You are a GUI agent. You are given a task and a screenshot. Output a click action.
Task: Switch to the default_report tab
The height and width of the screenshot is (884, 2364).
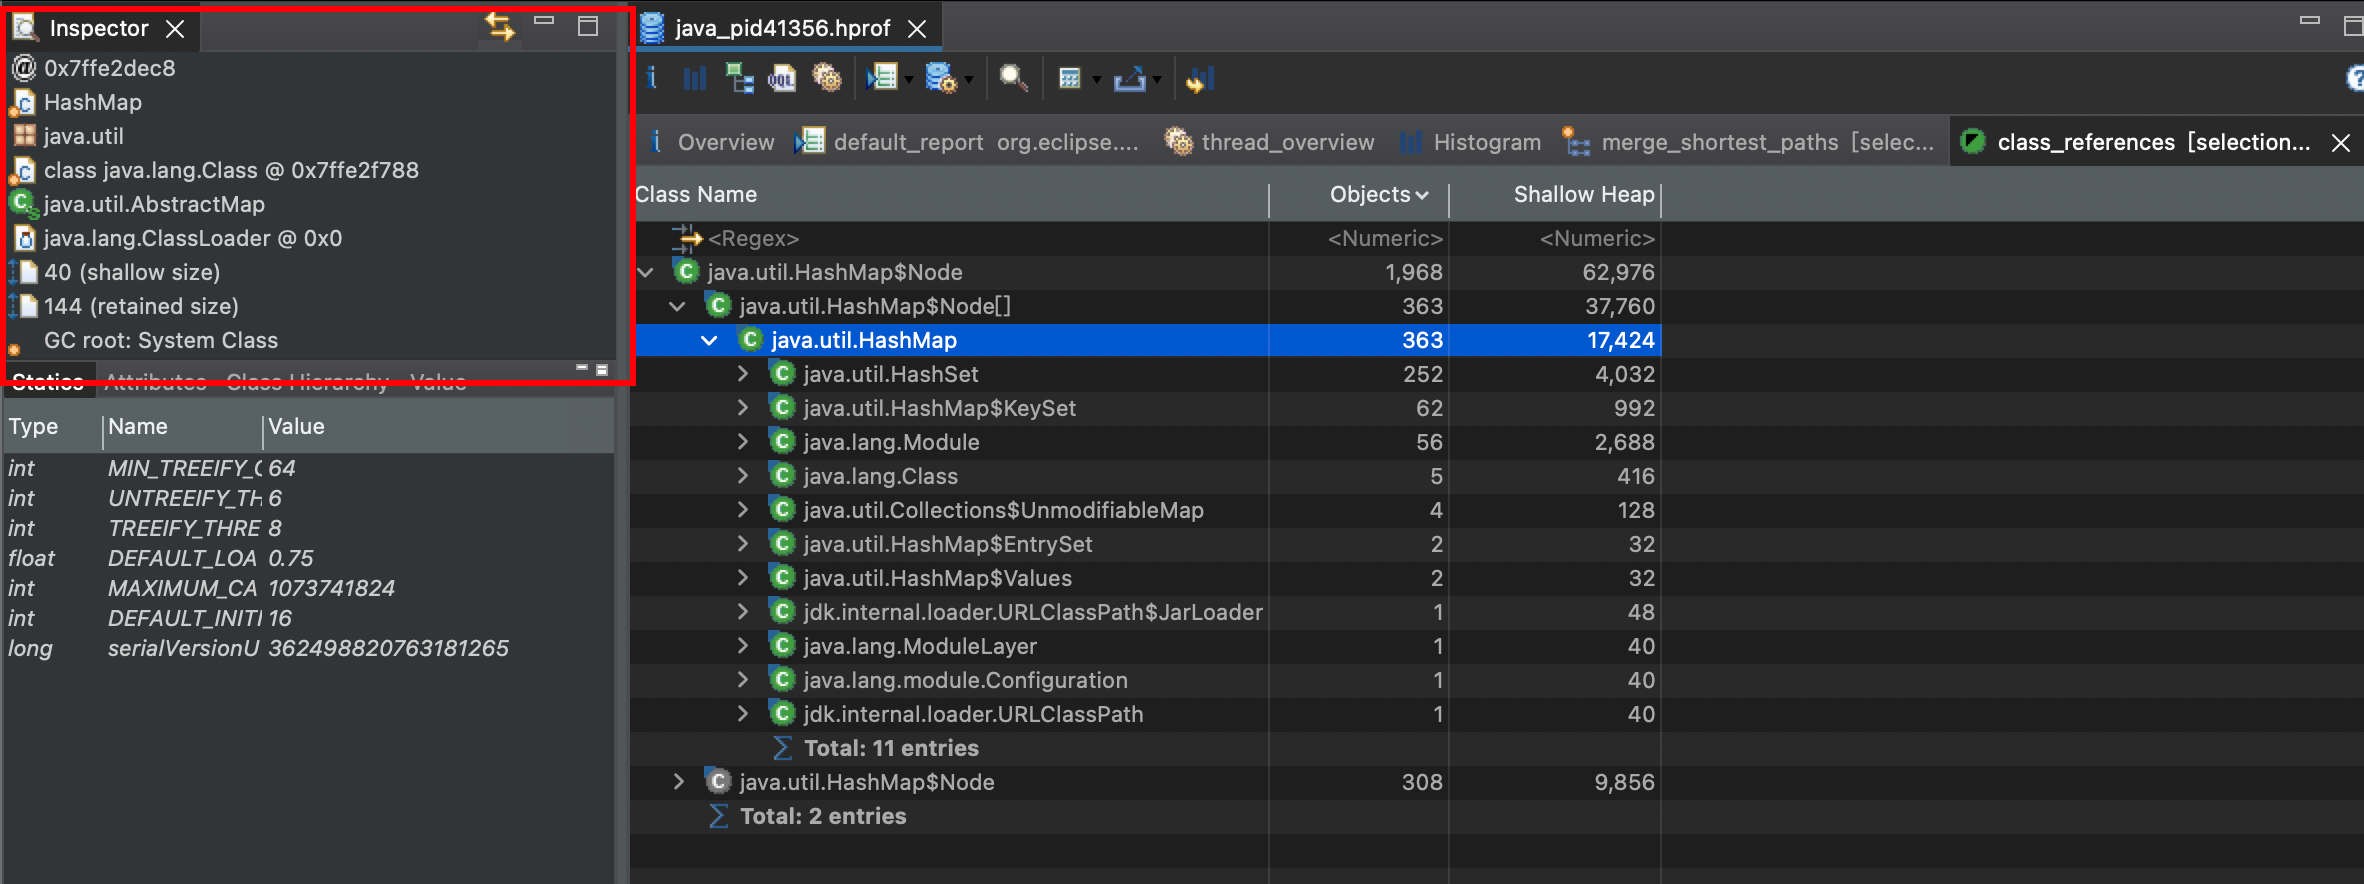click(968, 142)
